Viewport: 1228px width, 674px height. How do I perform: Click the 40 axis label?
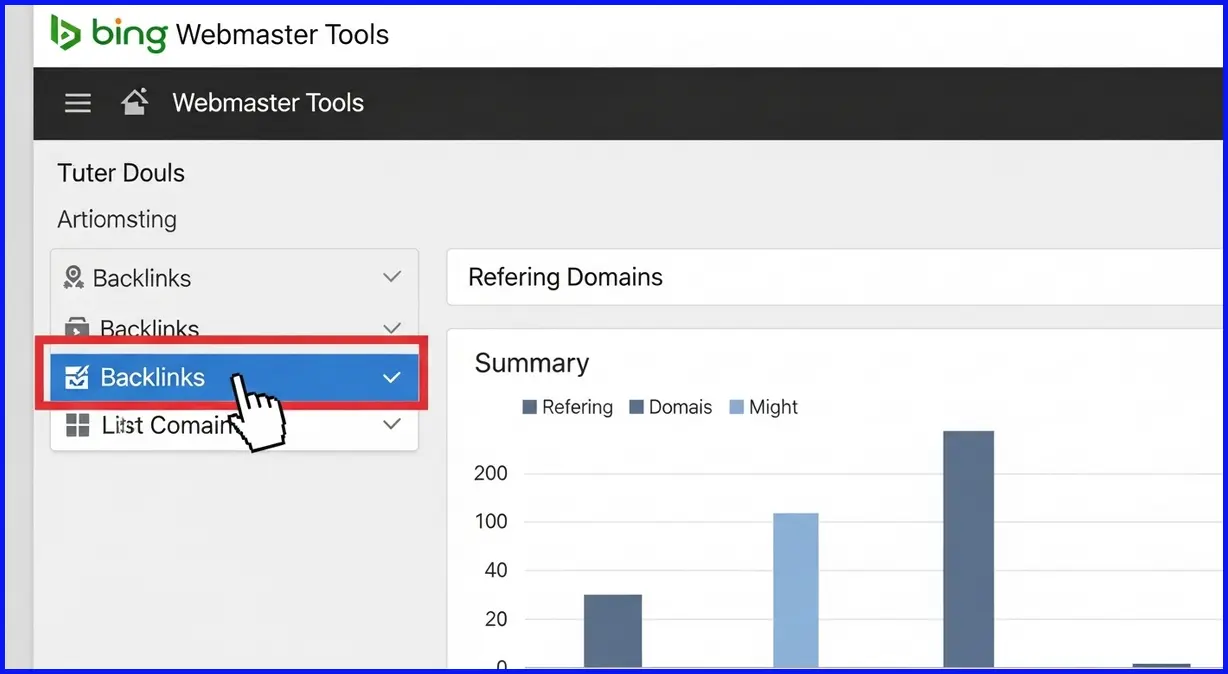(495, 571)
